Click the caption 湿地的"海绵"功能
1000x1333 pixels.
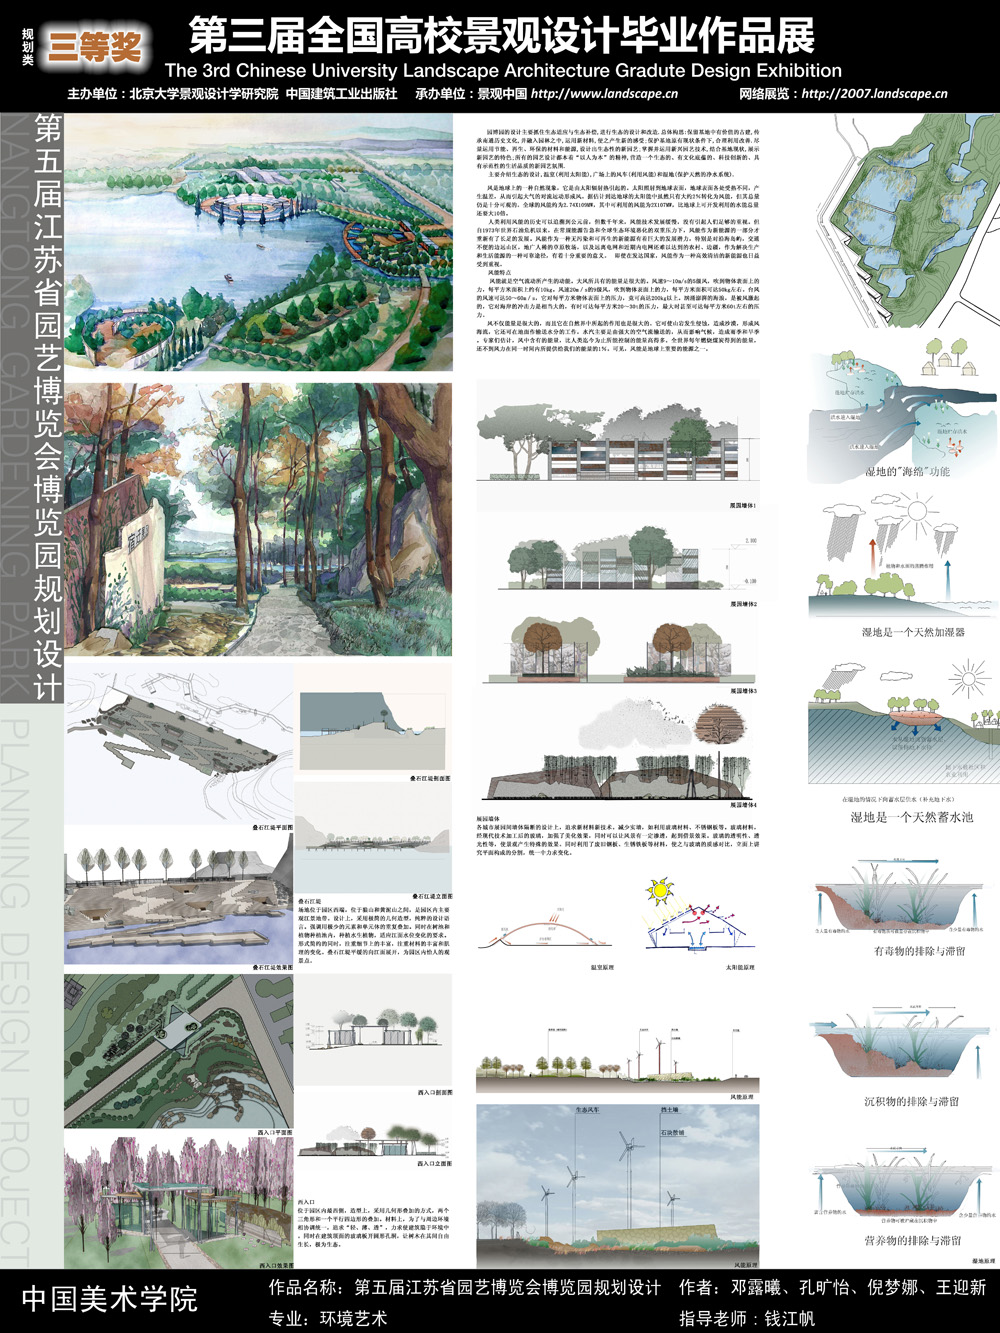tap(907, 471)
